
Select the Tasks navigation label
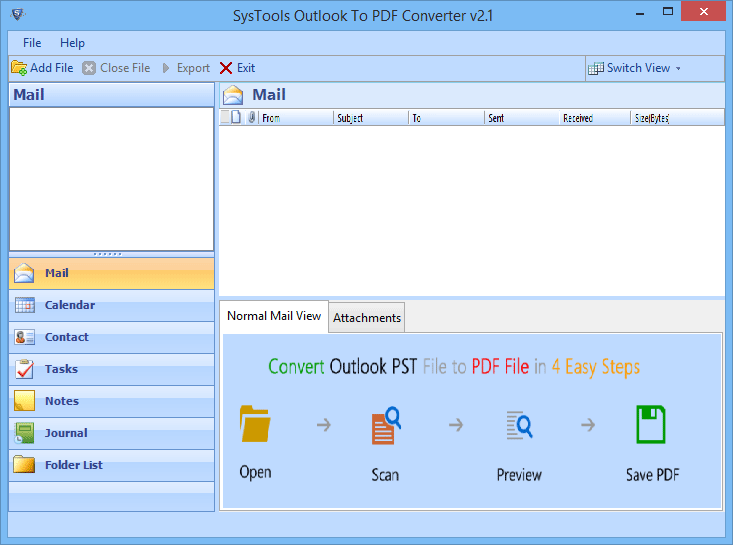tap(61, 369)
